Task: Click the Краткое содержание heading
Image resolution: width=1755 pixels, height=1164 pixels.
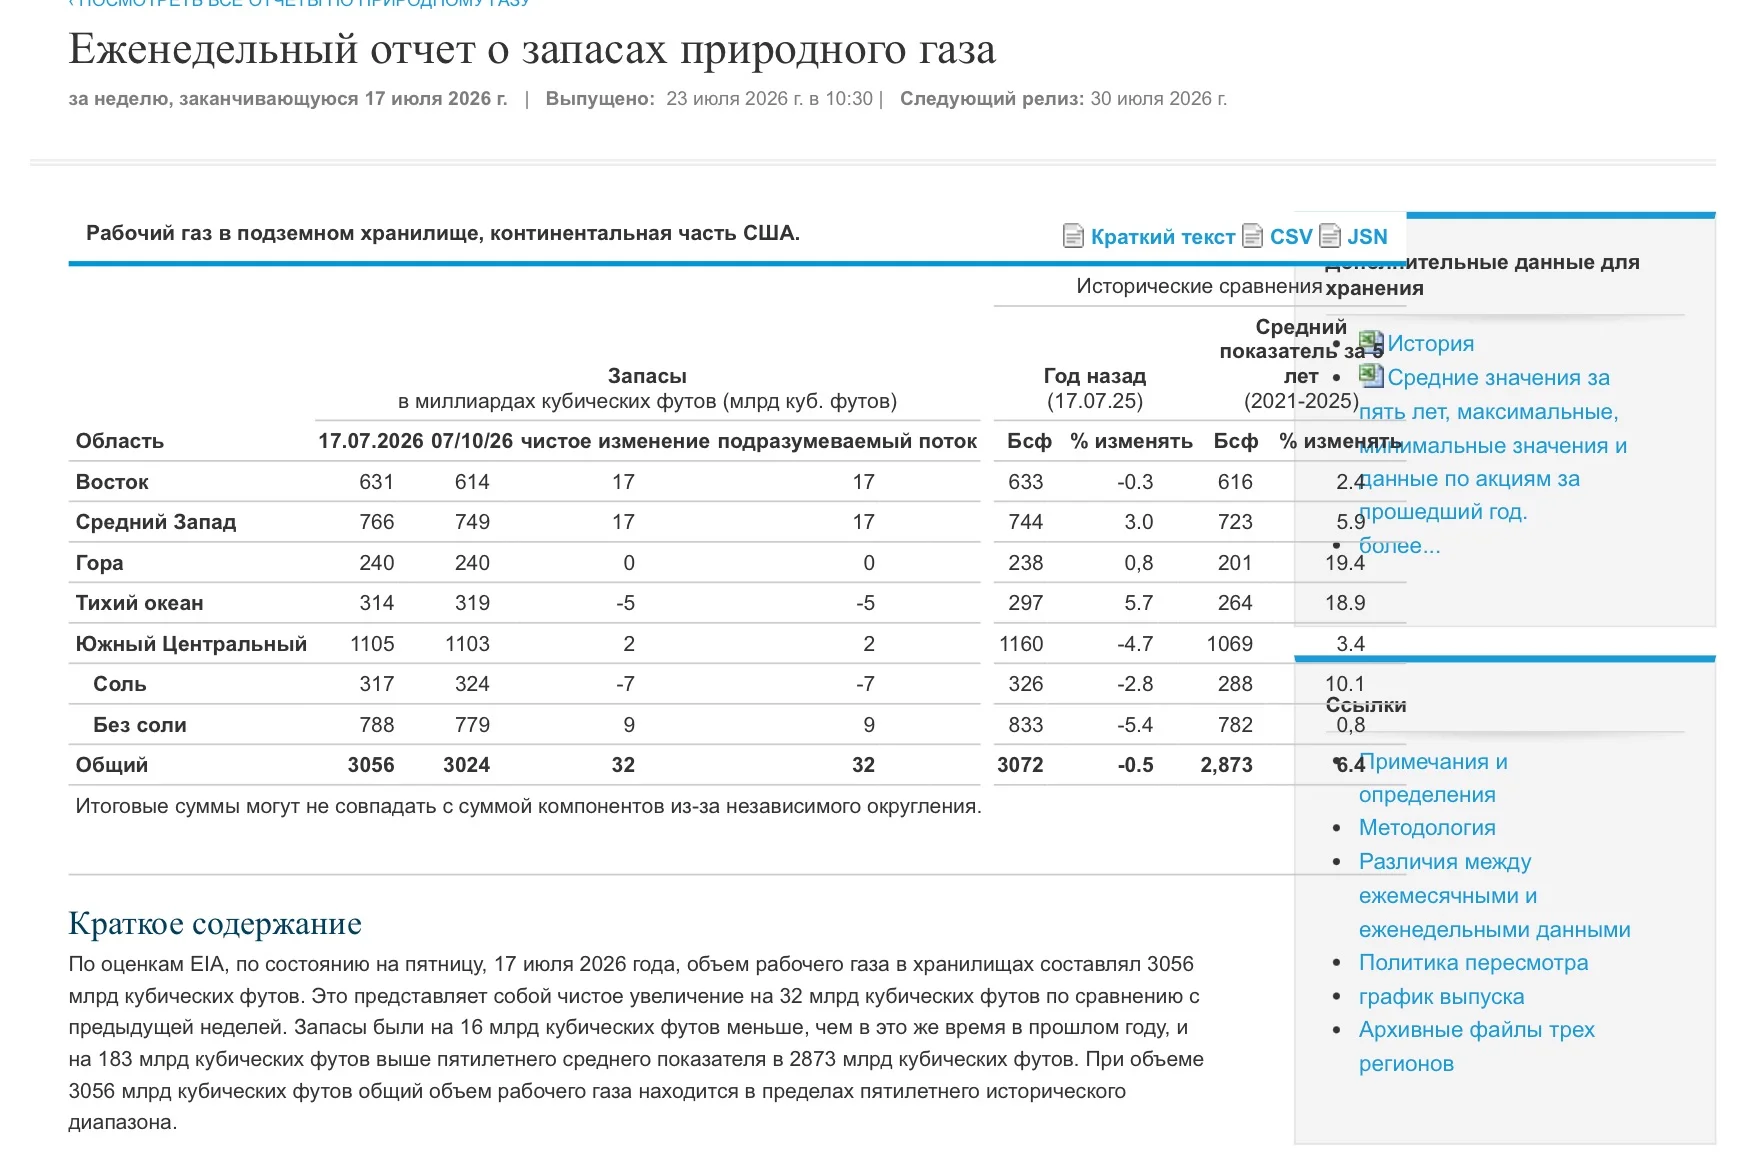Action: click(215, 924)
